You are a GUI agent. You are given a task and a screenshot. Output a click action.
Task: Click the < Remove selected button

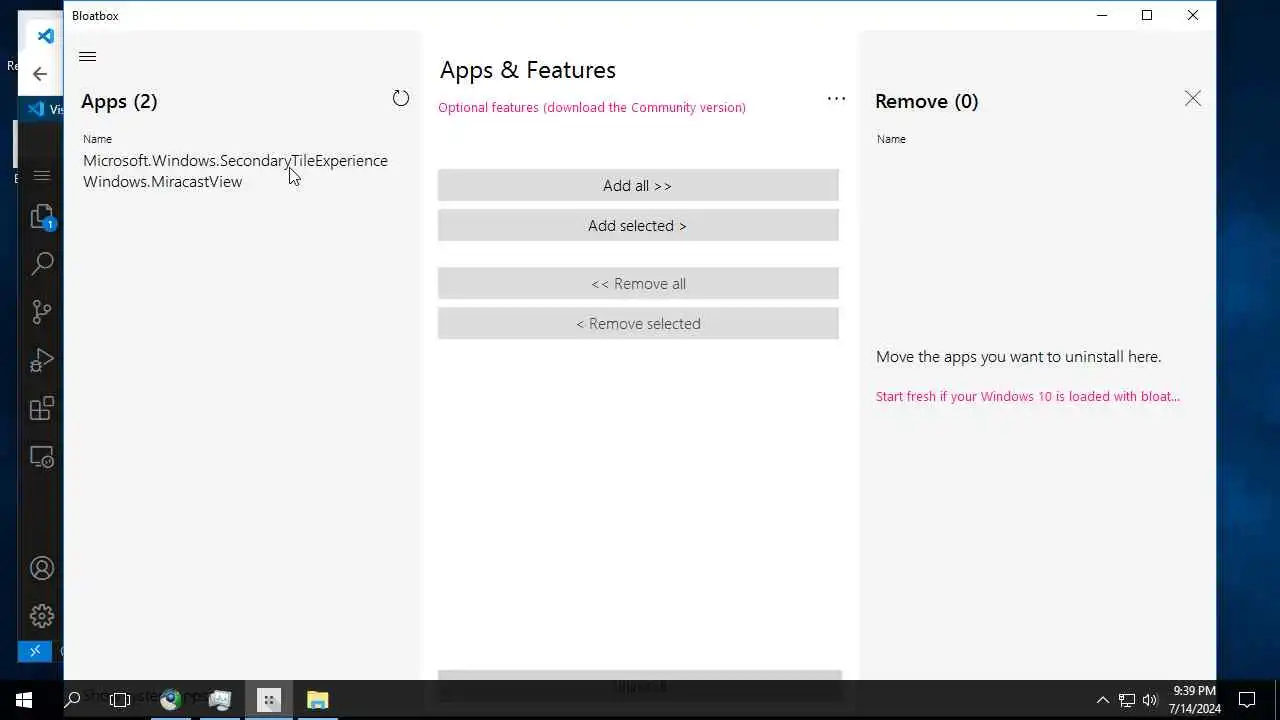click(x=638, y=323)
